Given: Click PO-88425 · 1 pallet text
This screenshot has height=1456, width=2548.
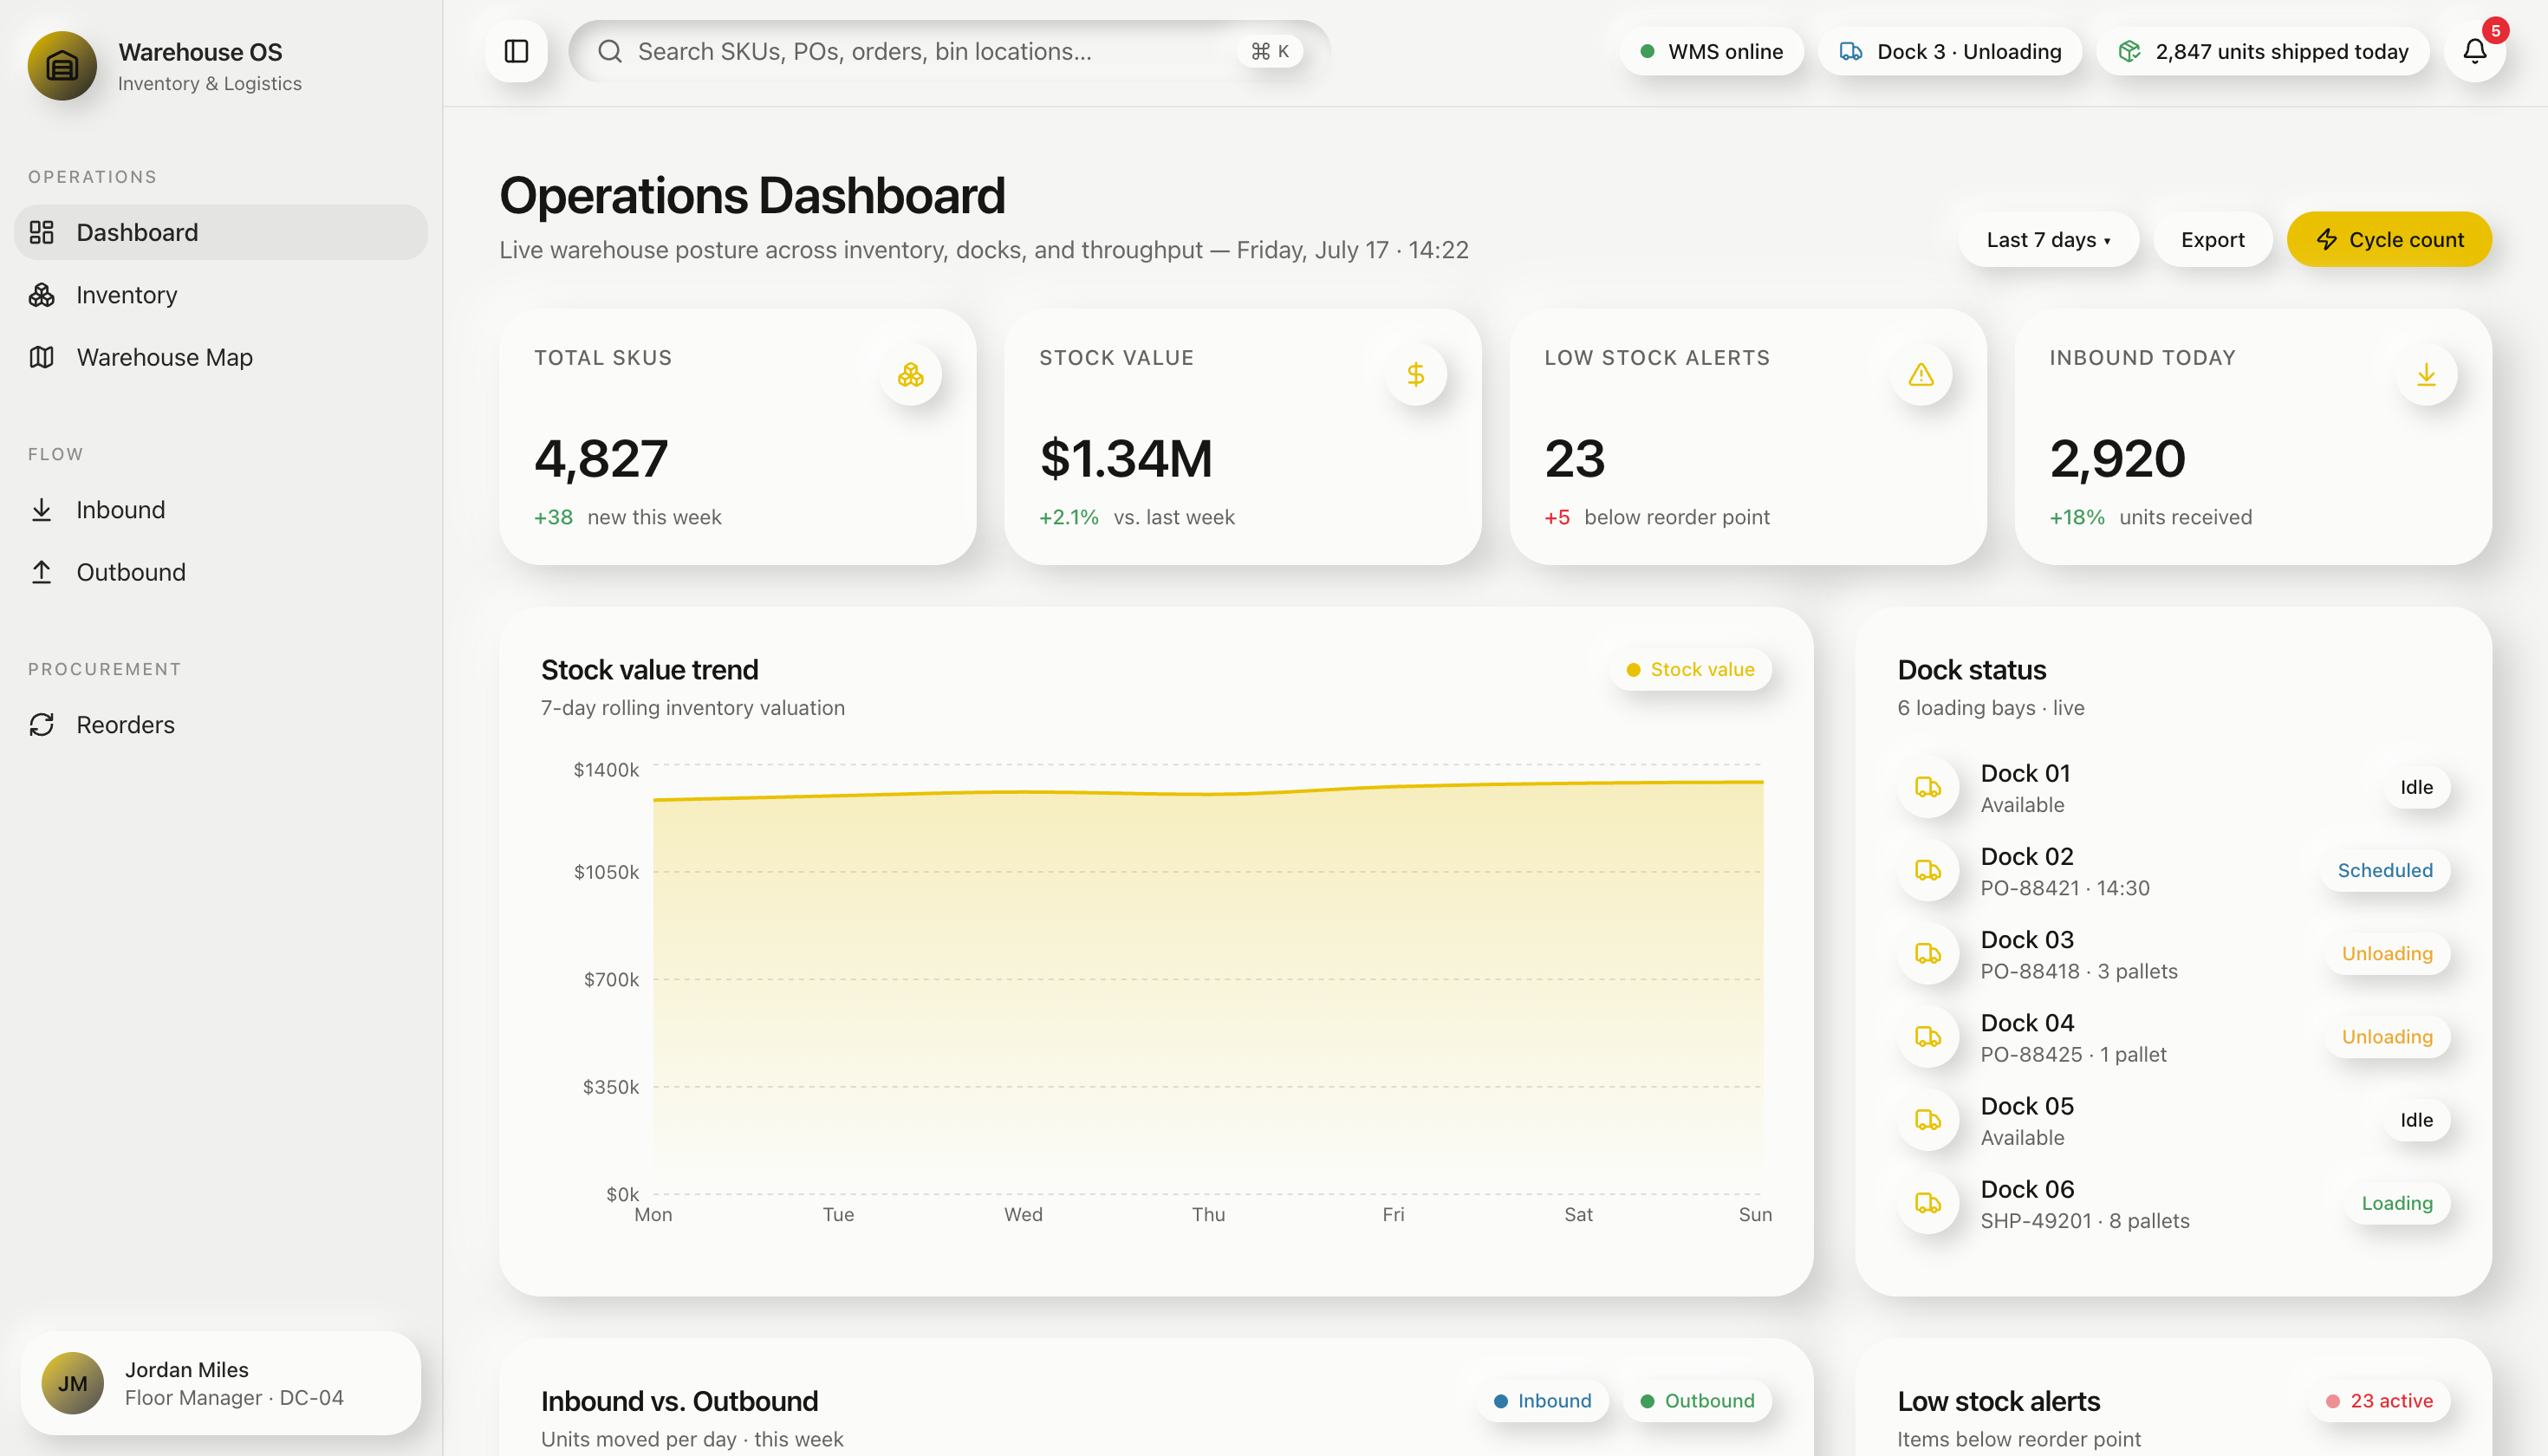Looking at the screenshot, I should click(x=2073, y=1054).
